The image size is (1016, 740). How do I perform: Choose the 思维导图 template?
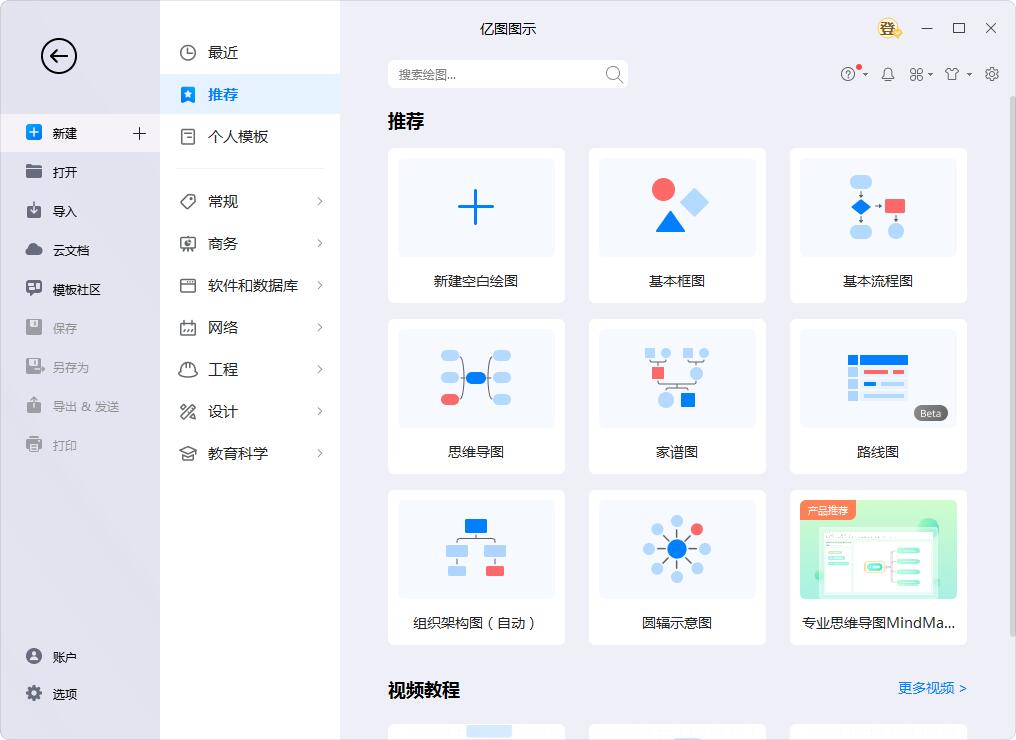pos(476,397)
